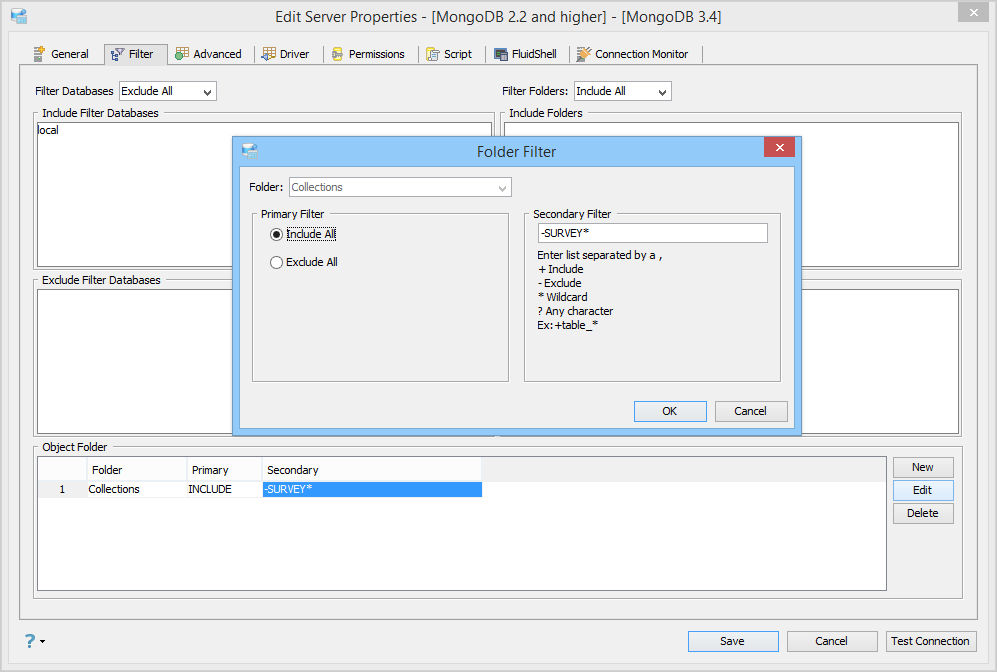Click the row number 1 cell
This screenshot has height=672, width=997.
62,490
